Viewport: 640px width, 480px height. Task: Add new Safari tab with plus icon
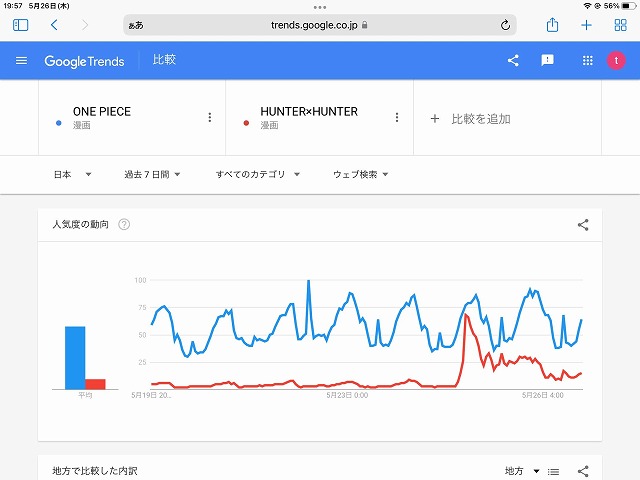point(586,25)
